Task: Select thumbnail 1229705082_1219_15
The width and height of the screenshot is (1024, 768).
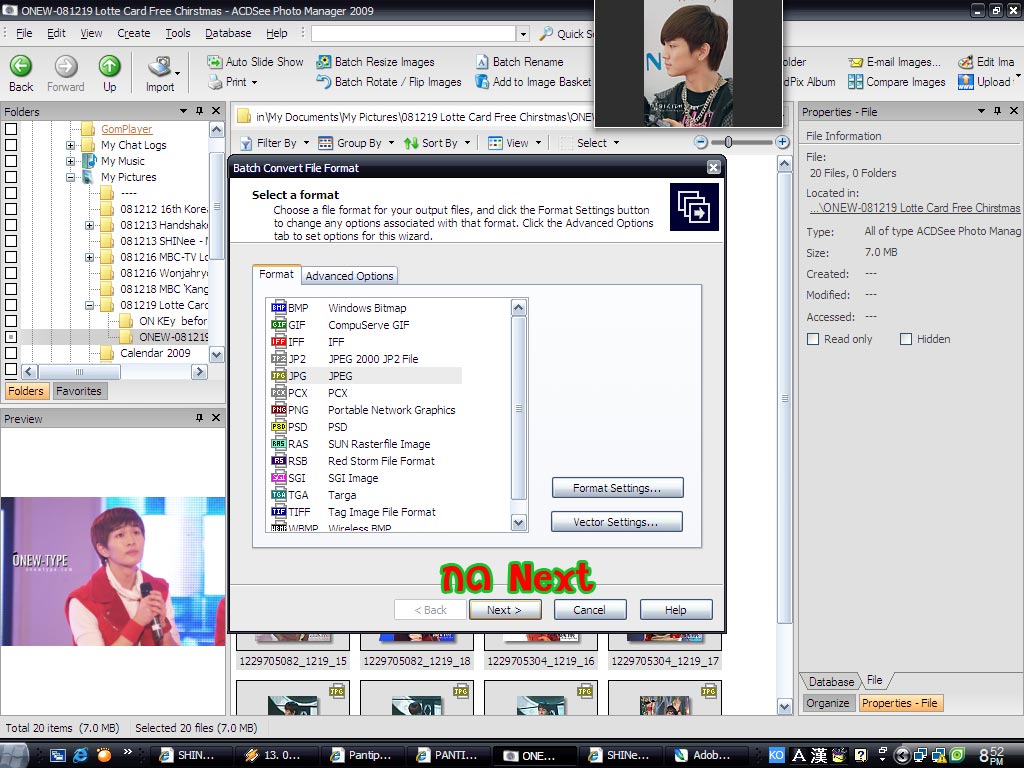Action: click(x=293, y=651)
